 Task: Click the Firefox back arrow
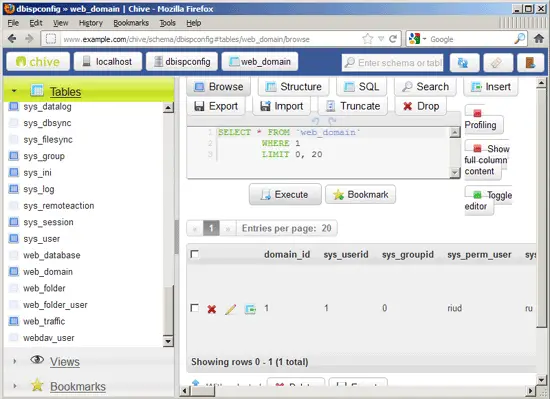[x=12, y=39]
